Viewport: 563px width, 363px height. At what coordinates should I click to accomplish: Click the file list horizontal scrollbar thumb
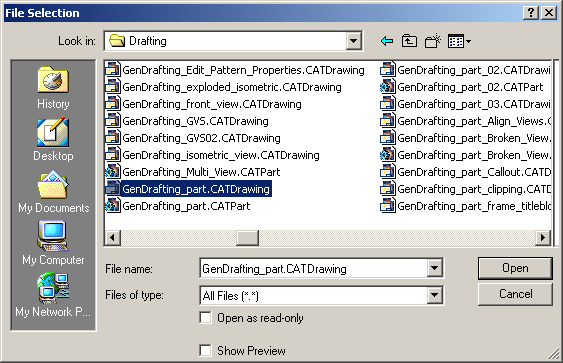point(247,237)
